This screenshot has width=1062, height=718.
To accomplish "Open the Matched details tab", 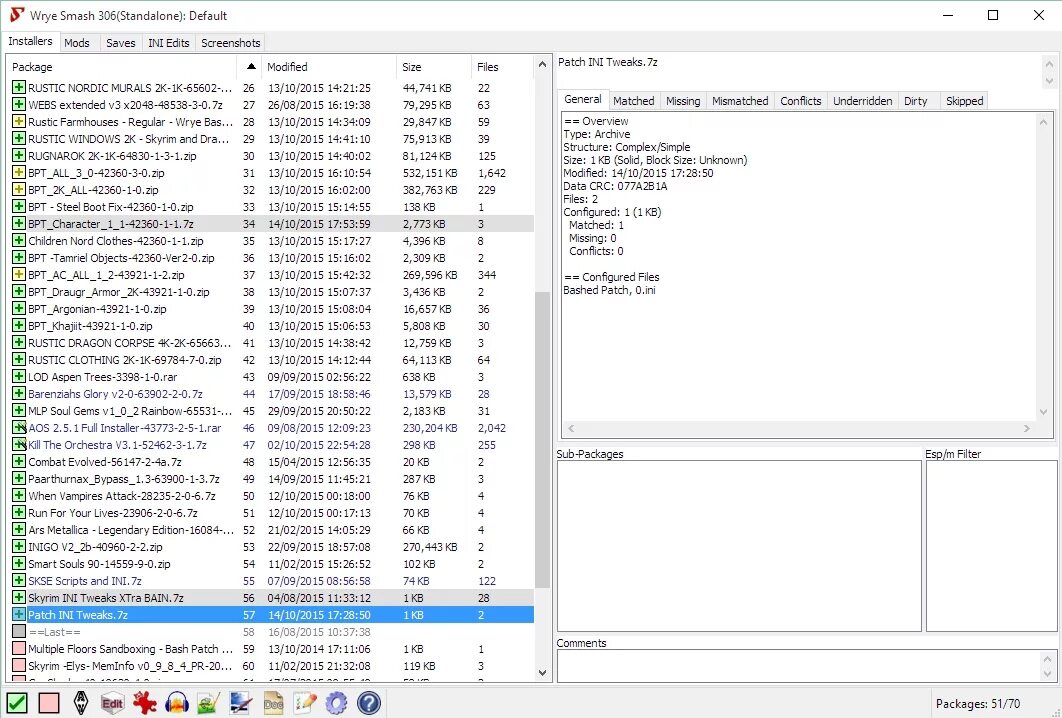I will coord(633,101).
